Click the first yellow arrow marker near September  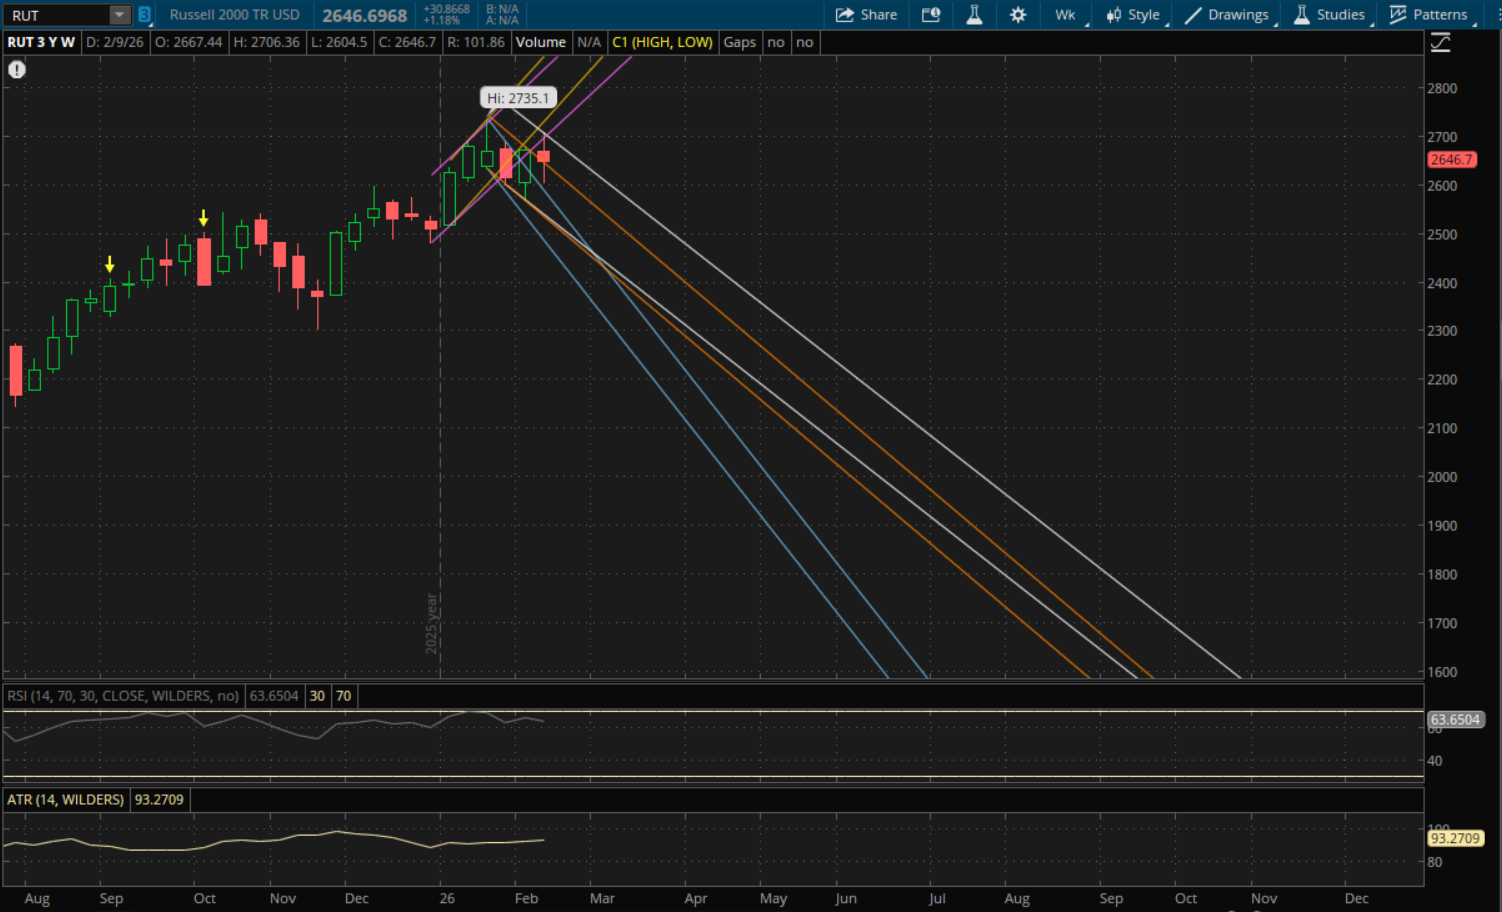(110, 265)
